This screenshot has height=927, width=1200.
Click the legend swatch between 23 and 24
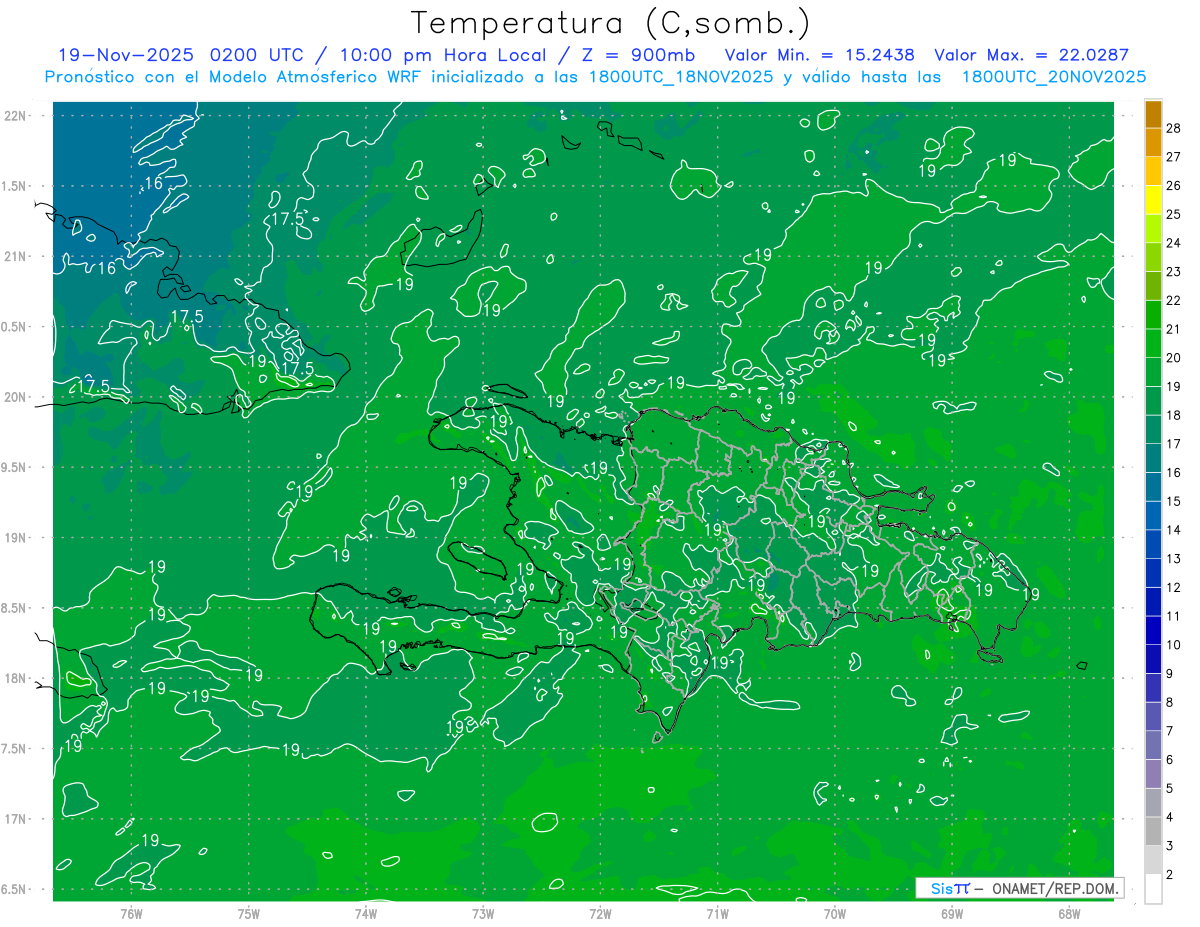pos(1153,258)
